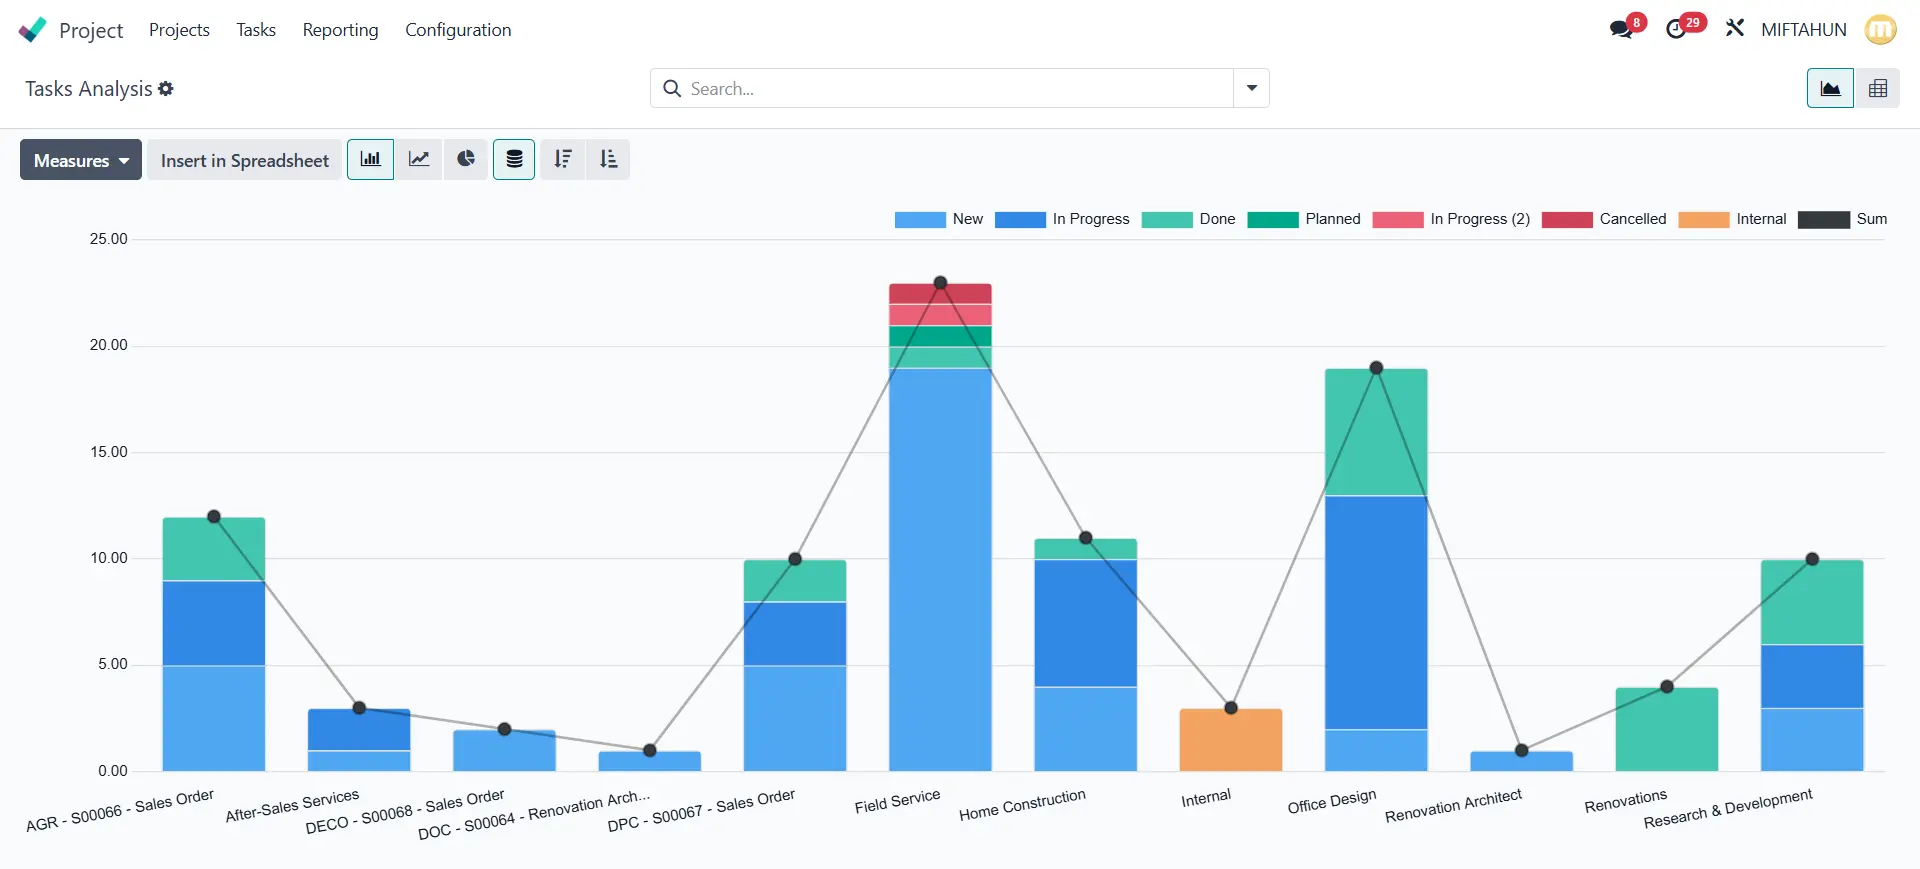Toggle stacked bars option
The width and height of the screenshot is (1920, 869).
[x=514, y=159]
